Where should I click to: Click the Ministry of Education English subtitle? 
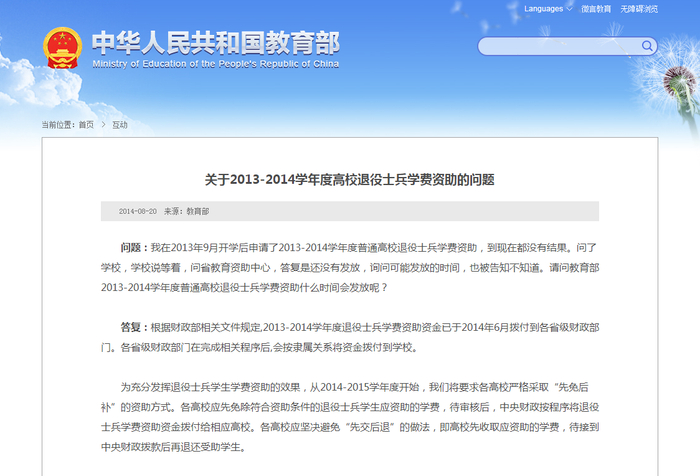pyautogui.click(x=216, y=64)
